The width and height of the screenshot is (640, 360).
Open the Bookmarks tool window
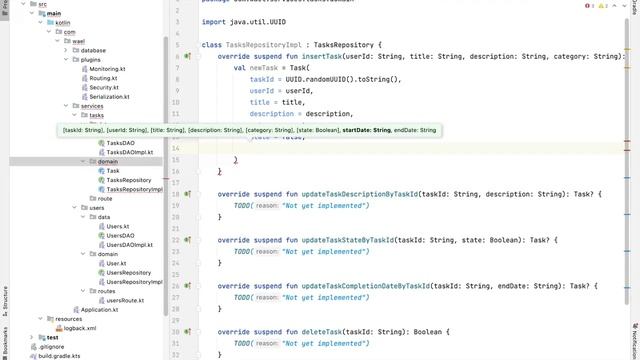tap(5, 342)
